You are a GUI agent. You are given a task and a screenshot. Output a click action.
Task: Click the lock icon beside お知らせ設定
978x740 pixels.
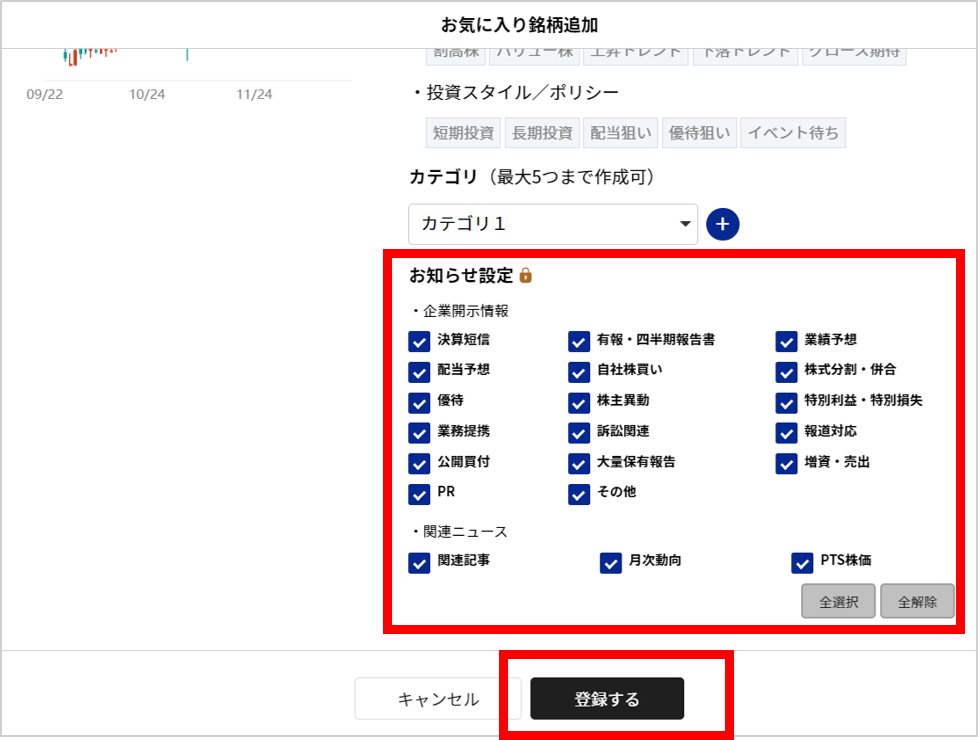click(526, 275)
